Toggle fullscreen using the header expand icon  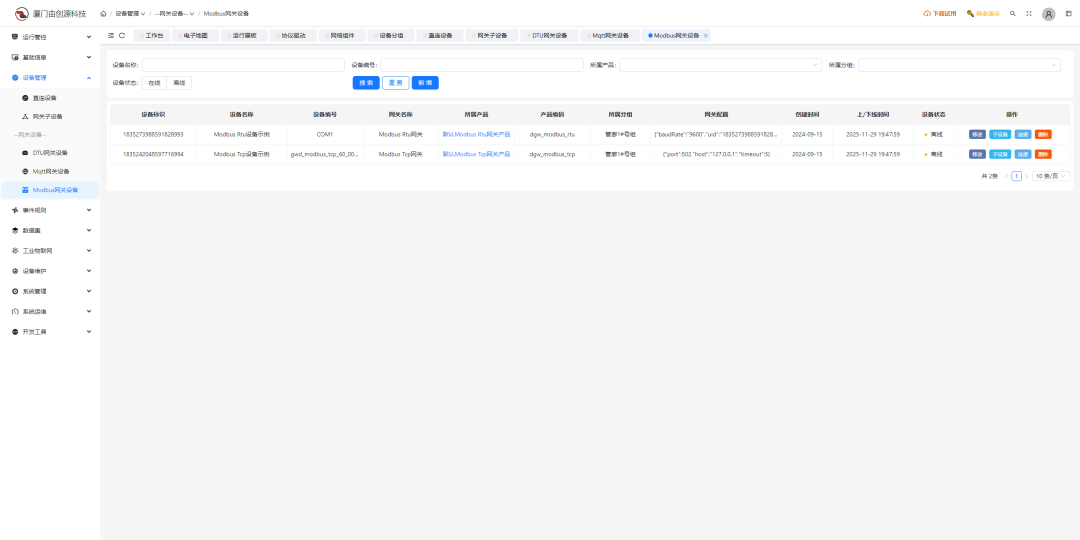click(1028, 14)
